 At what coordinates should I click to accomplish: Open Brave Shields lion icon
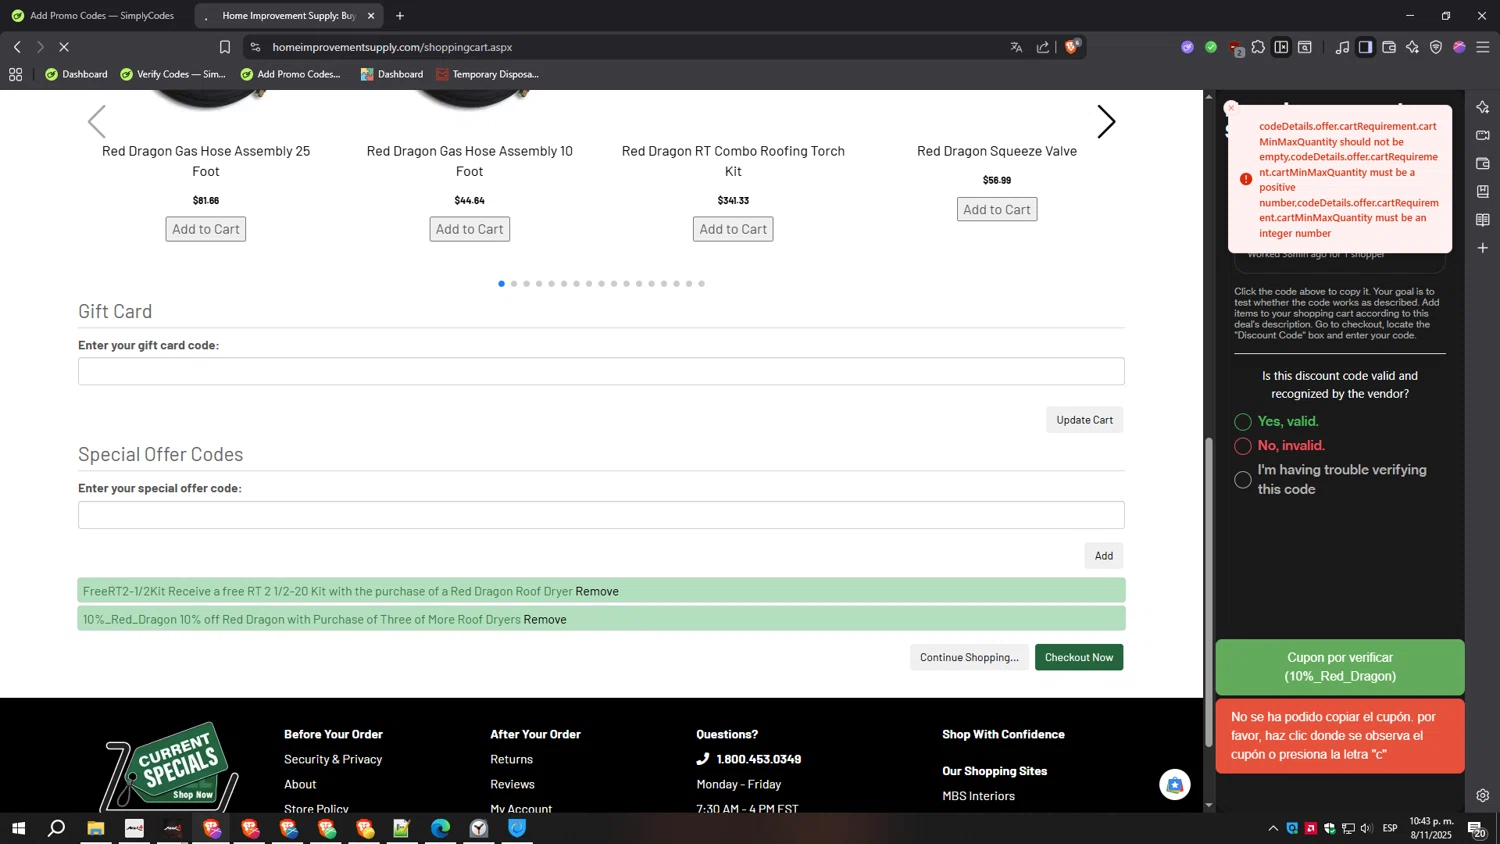(x=1072, y=46)
